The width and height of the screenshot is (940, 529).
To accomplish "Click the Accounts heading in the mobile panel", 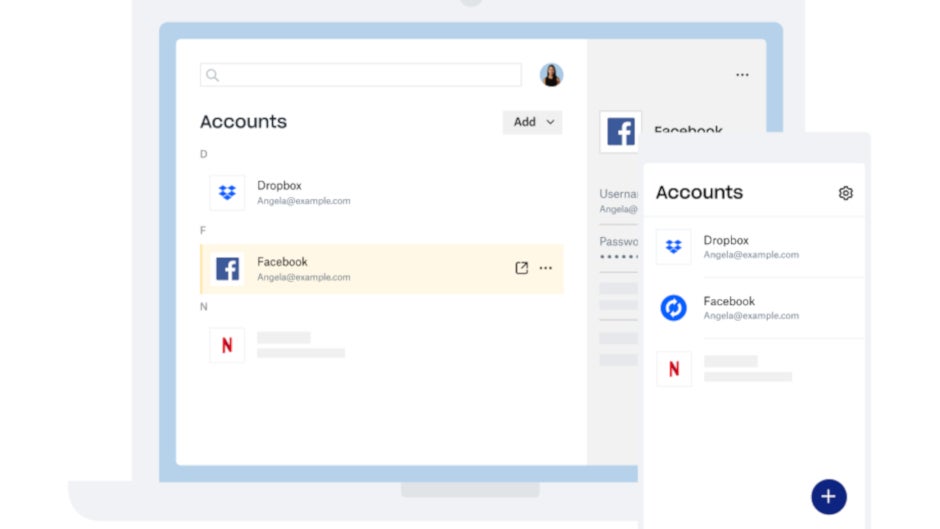I will pyautogui.click(x=699, y=193).
